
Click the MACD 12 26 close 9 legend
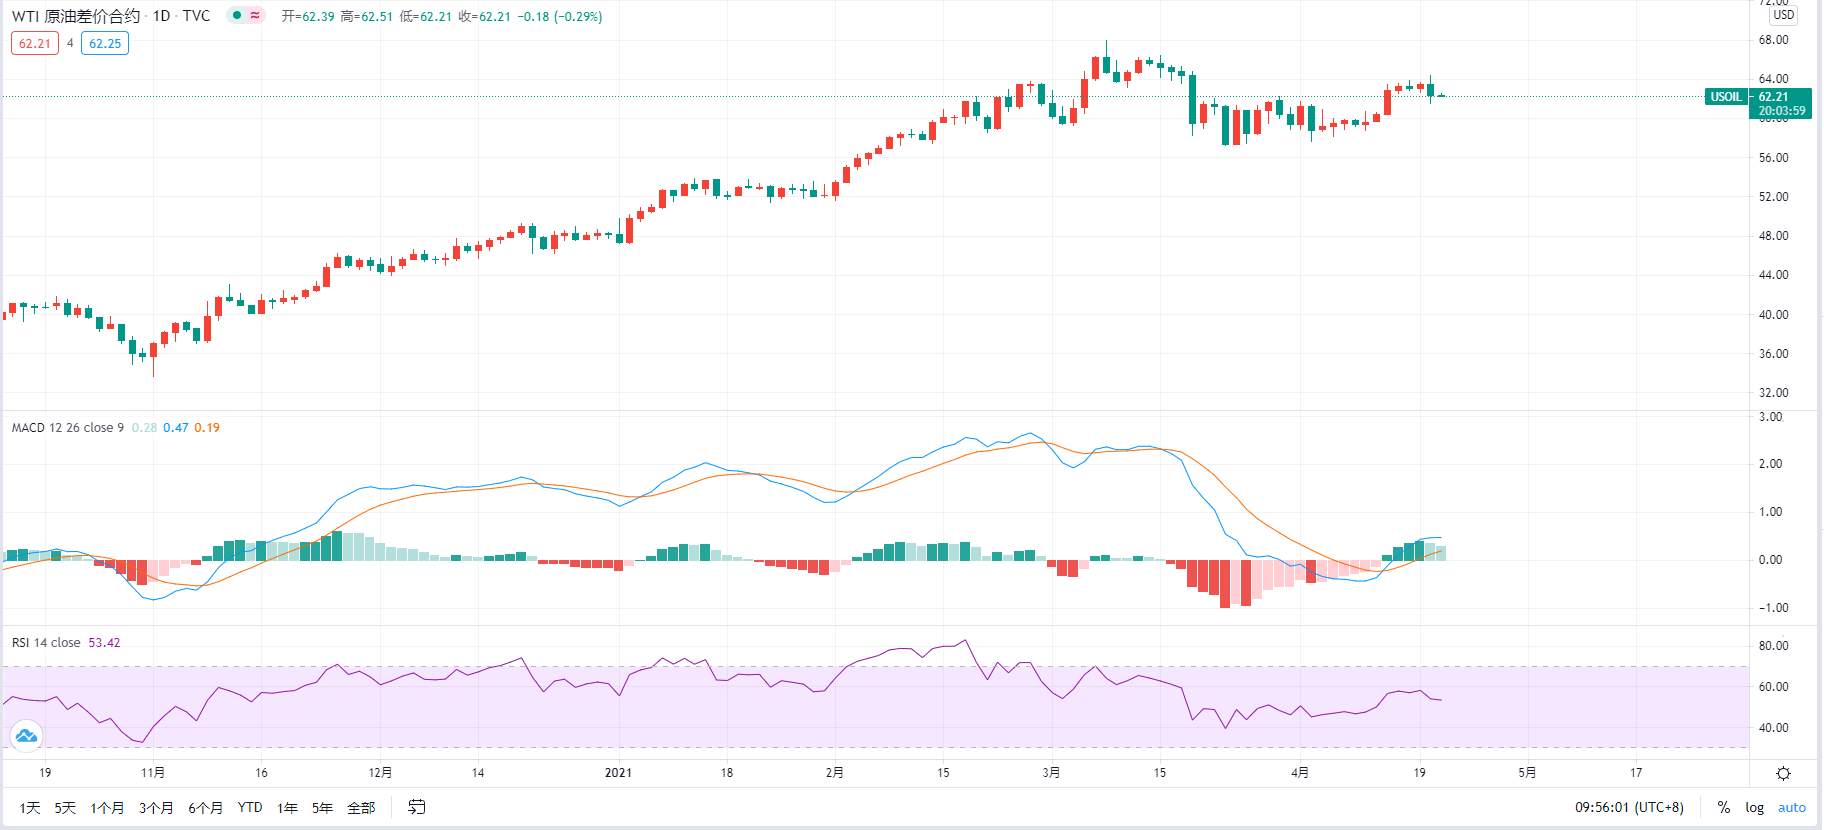click(68, 427)
